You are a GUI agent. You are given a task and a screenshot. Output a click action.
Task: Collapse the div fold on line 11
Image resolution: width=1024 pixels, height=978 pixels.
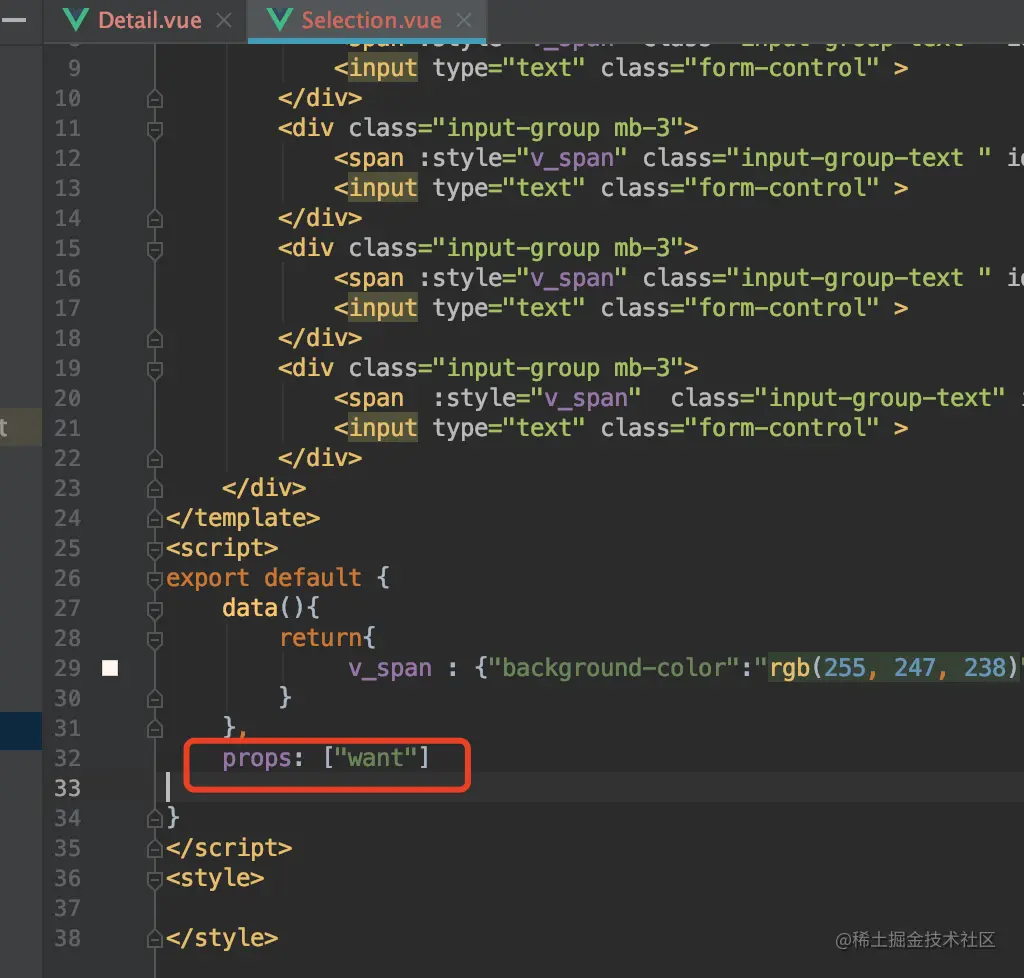[x=155, y=129]
